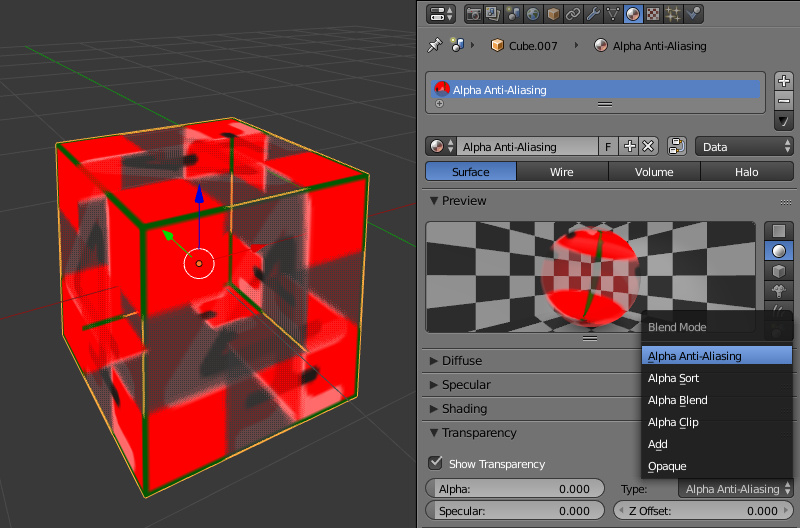Add a new material slot with plus
The width and height of the screenshot is (800, 528).
click(784, 81)
